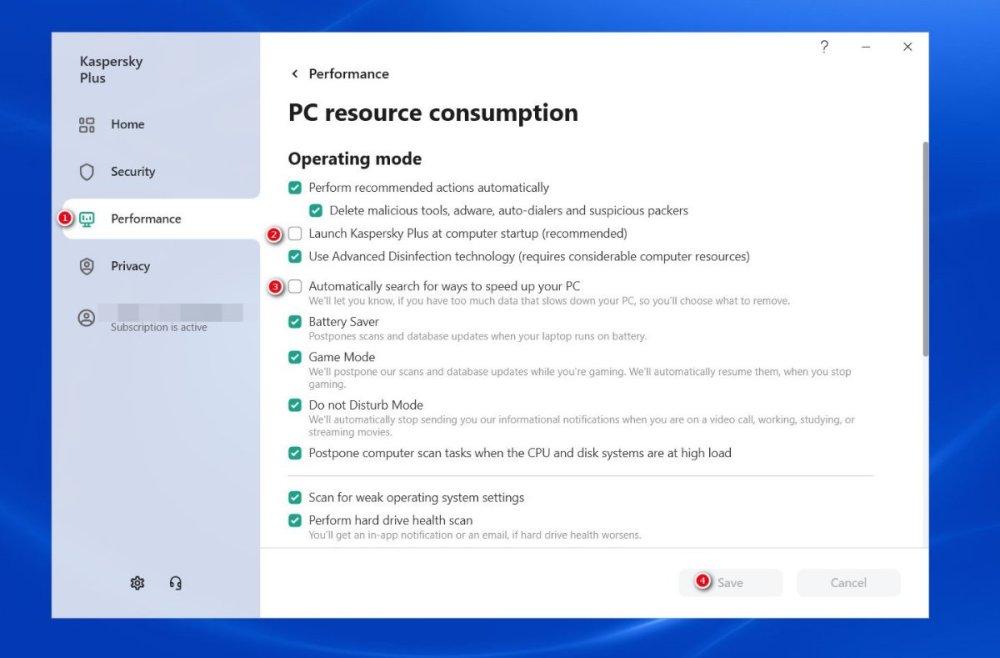Click the Privacy badge icon
This screenshot has width=1000, height=658.
(x=87, y=267)
